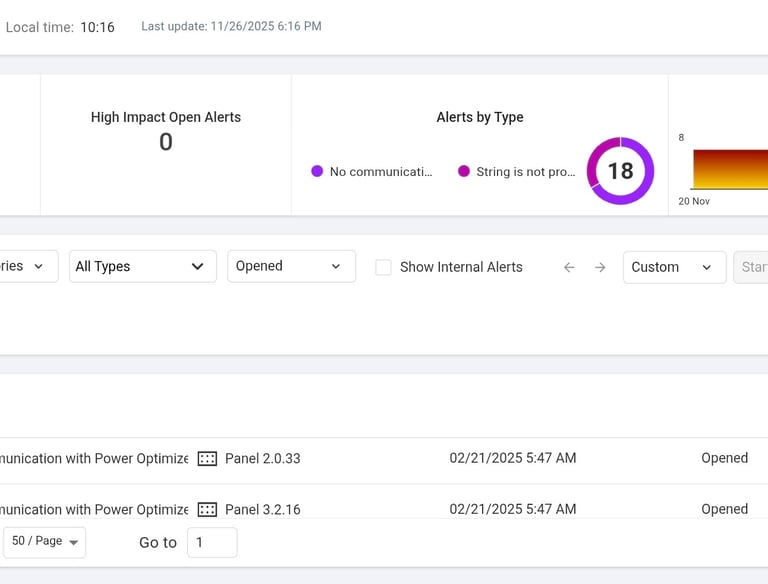Go to next date range arrow
The image size is (768, 584).
coord(600,267)
